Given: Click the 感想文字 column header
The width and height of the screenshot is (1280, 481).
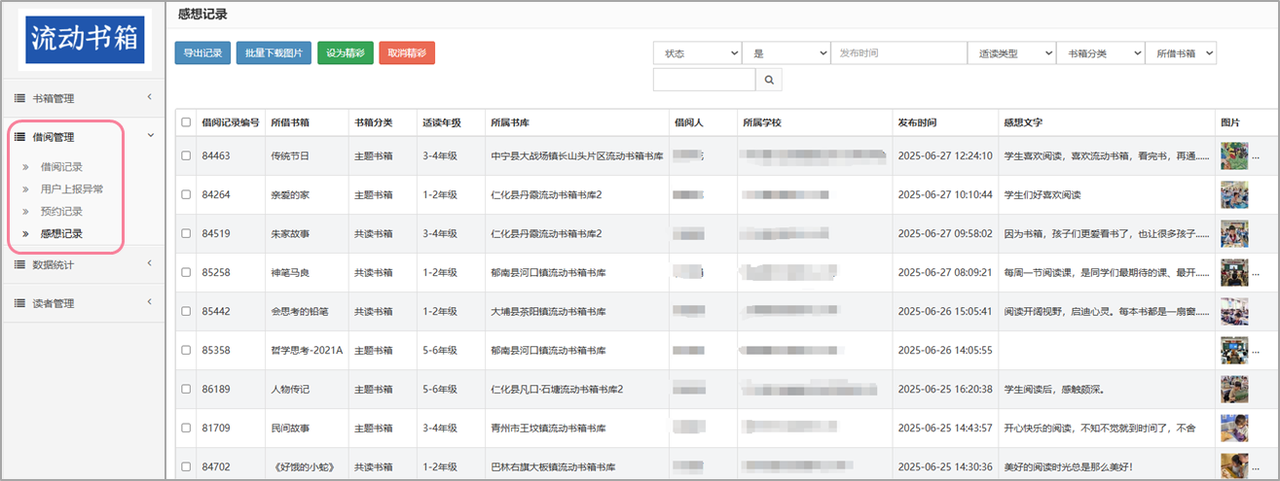Looking at the screenshot, I should pyautogui.click(x=1023, y=122).
